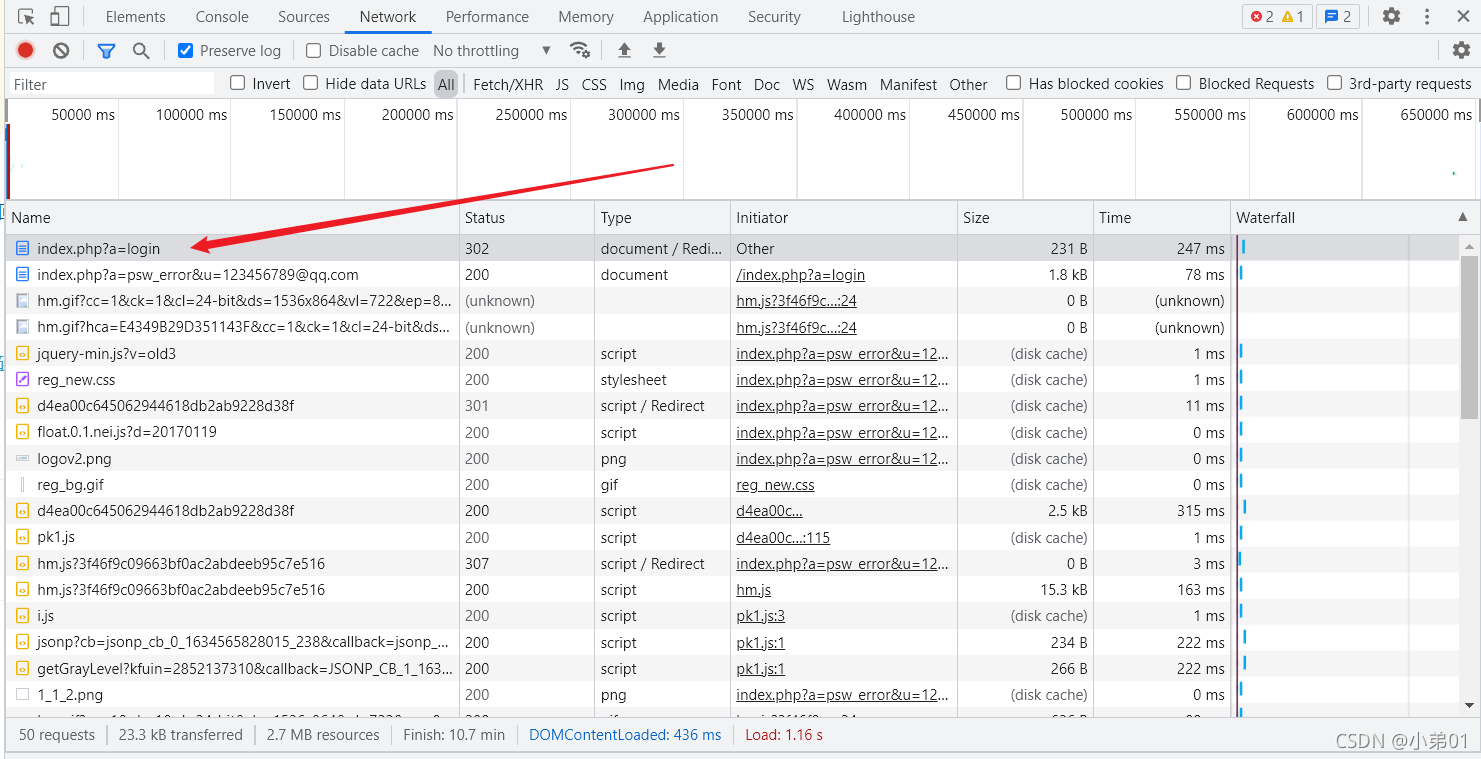Toggle the network filter bar
The width and height of the screenshot is (1481, 759).
click(106, 50)
